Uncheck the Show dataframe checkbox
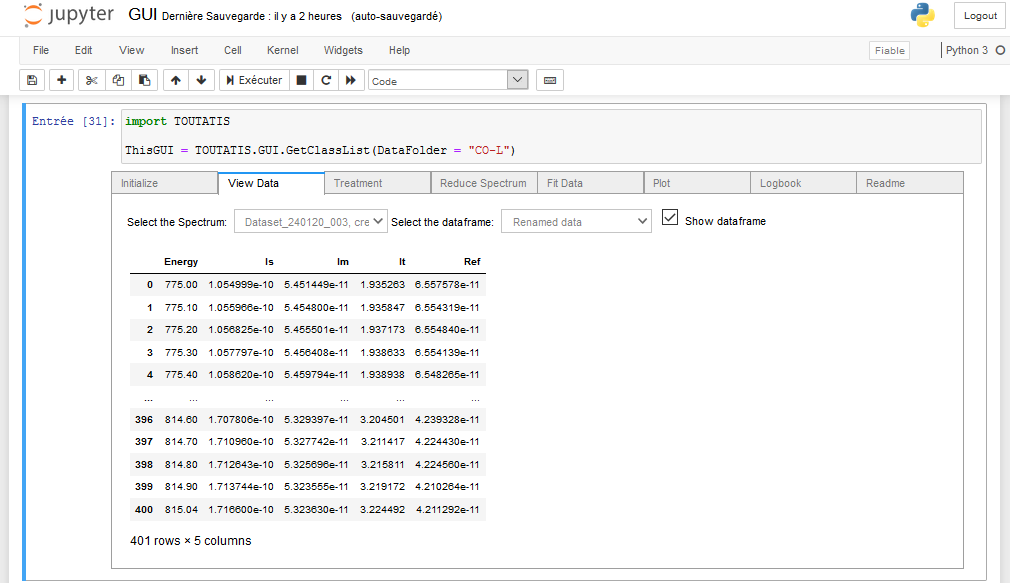 pyautogui.click(x=670, y=218)
